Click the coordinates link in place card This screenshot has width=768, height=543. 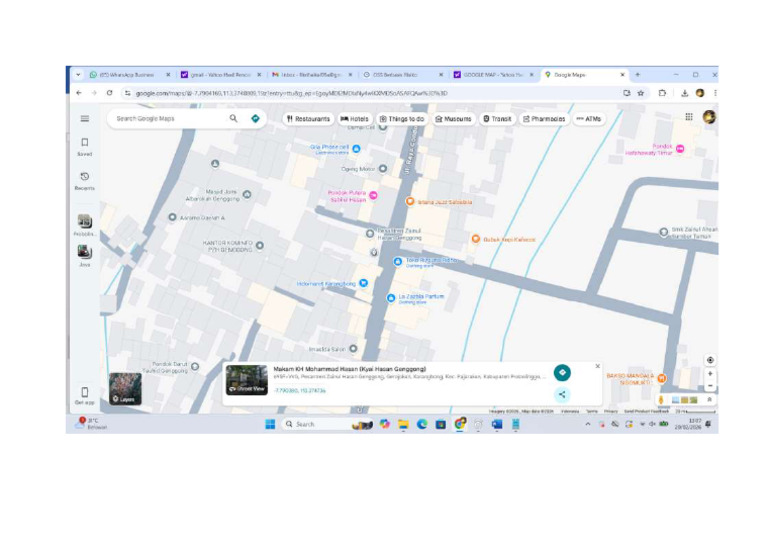(300, 390)
